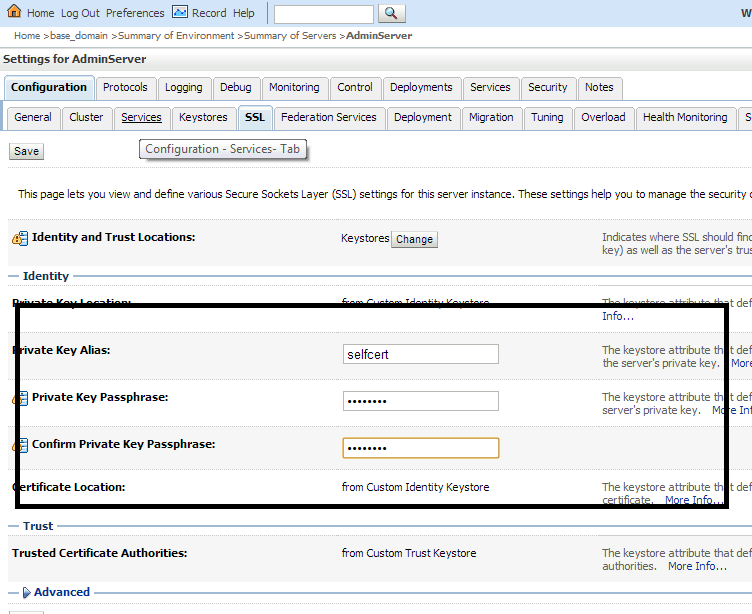
Task: Open the Overload sub-tab
Action: point(603,118)
